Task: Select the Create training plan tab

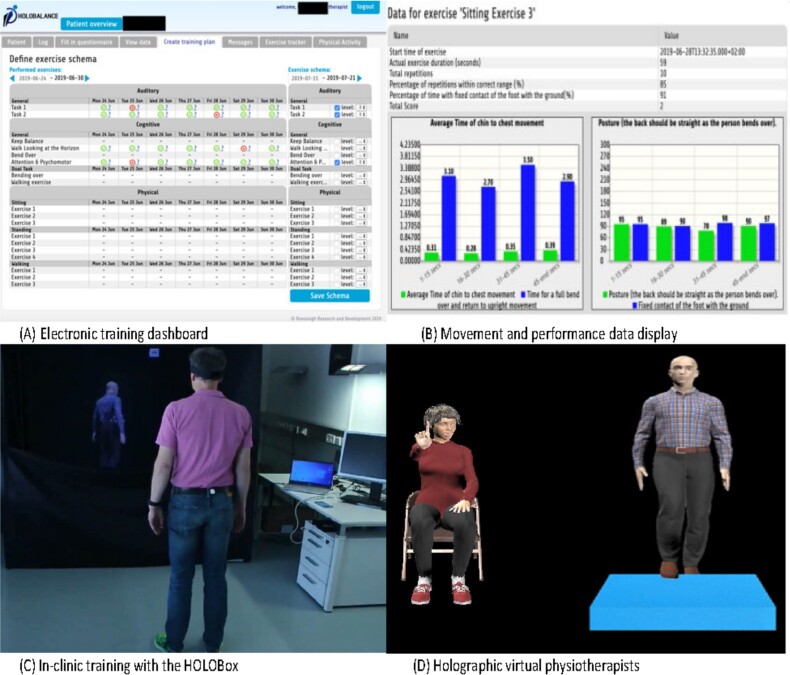Action: coord(189,42)
